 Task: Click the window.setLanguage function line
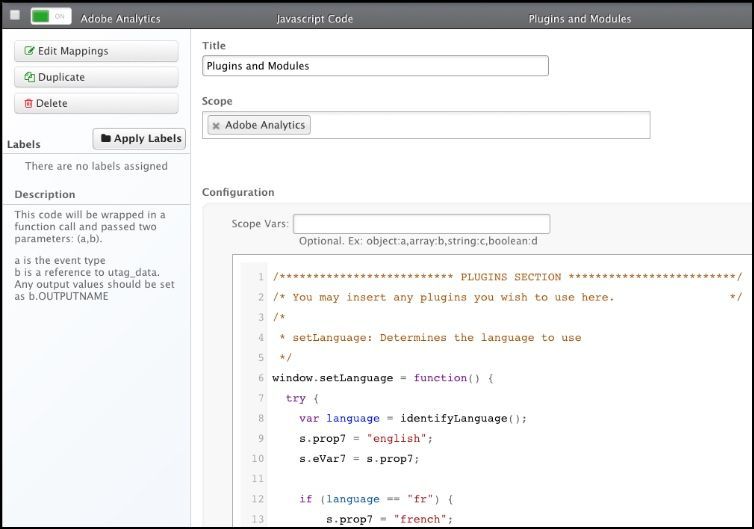[x=383, y=378]
